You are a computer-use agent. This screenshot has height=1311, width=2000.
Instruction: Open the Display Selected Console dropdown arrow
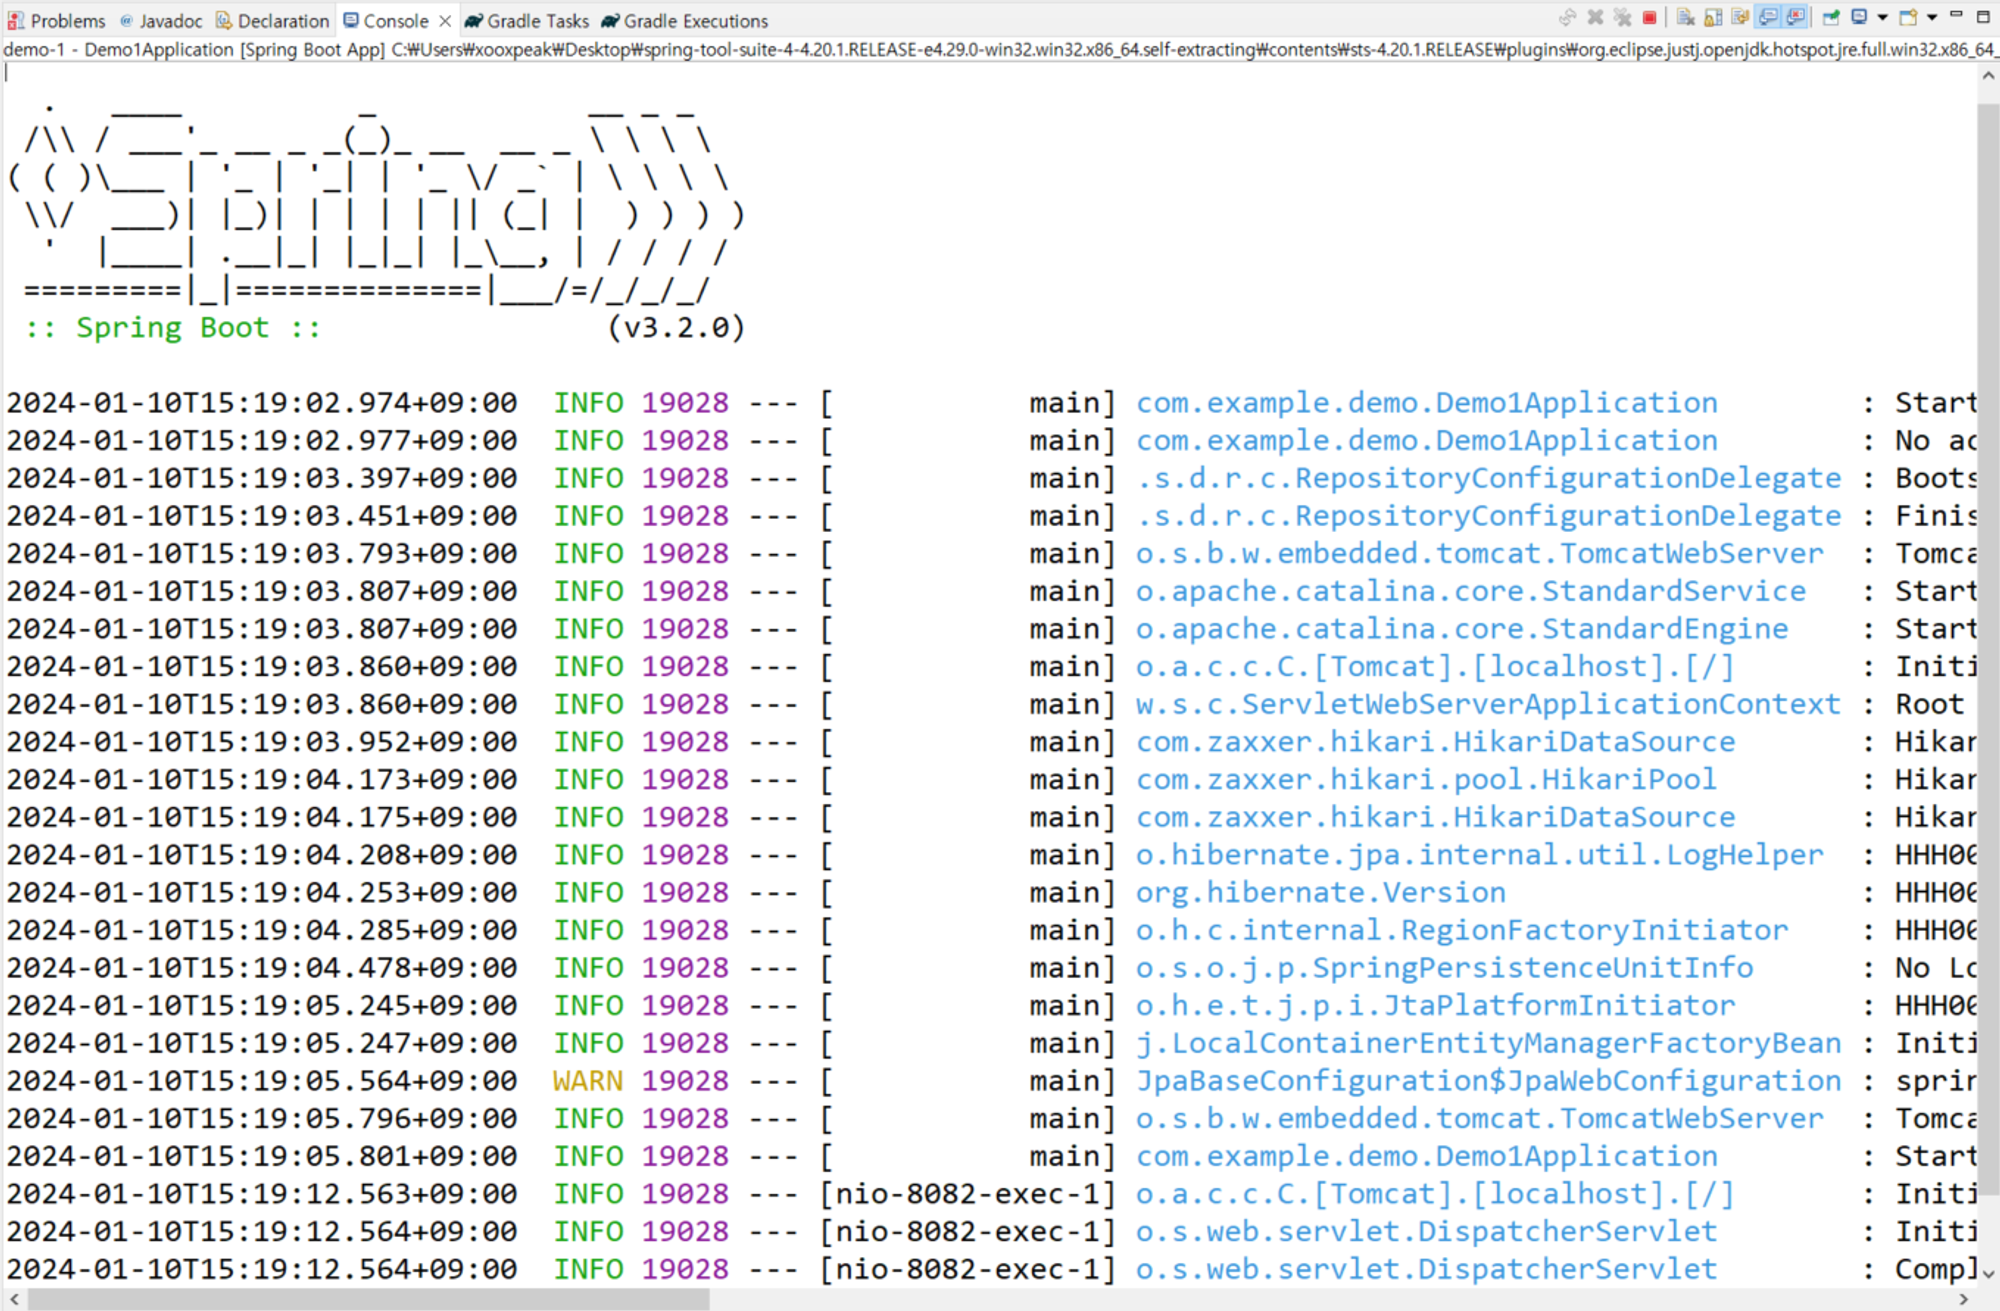click(1883, 17)
